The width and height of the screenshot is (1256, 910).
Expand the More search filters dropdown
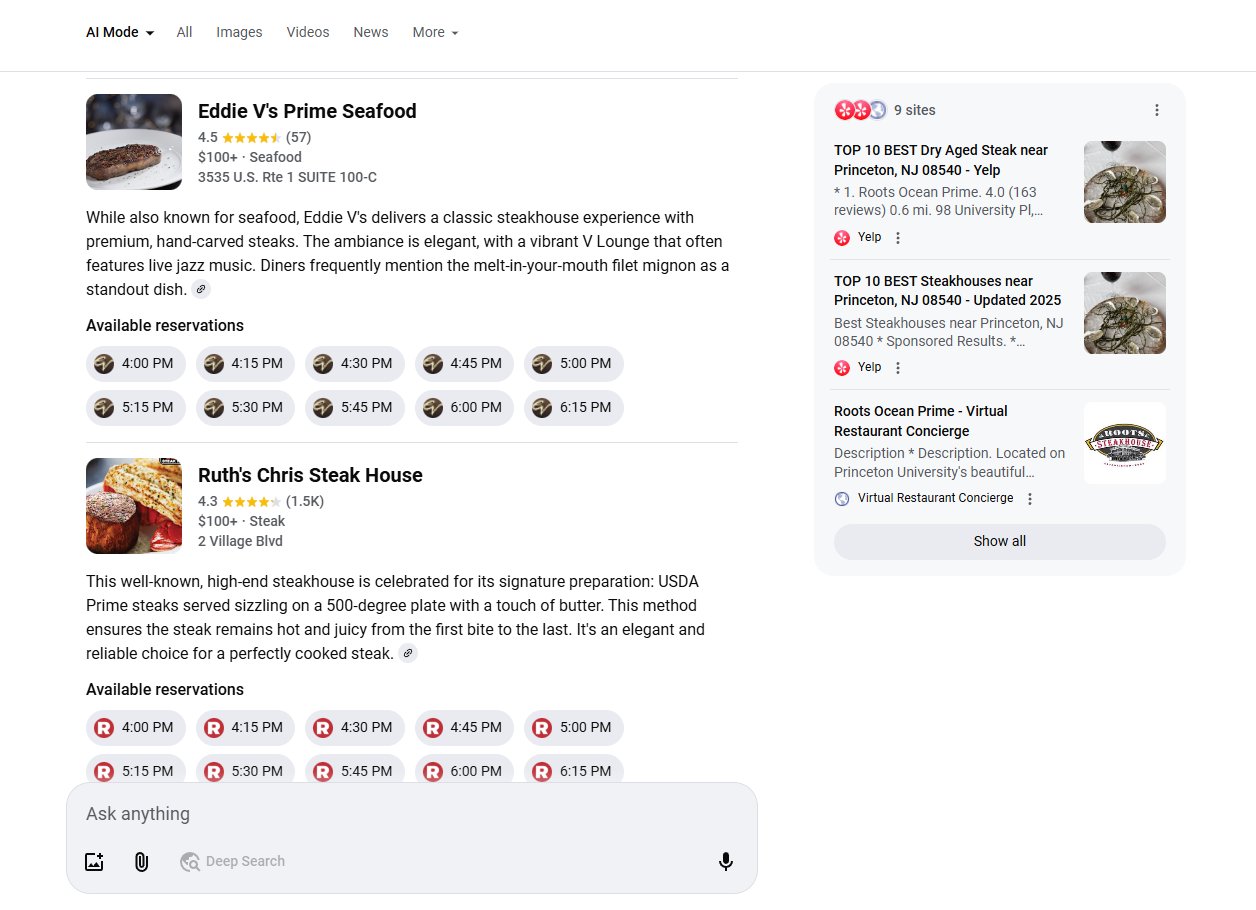435,32
